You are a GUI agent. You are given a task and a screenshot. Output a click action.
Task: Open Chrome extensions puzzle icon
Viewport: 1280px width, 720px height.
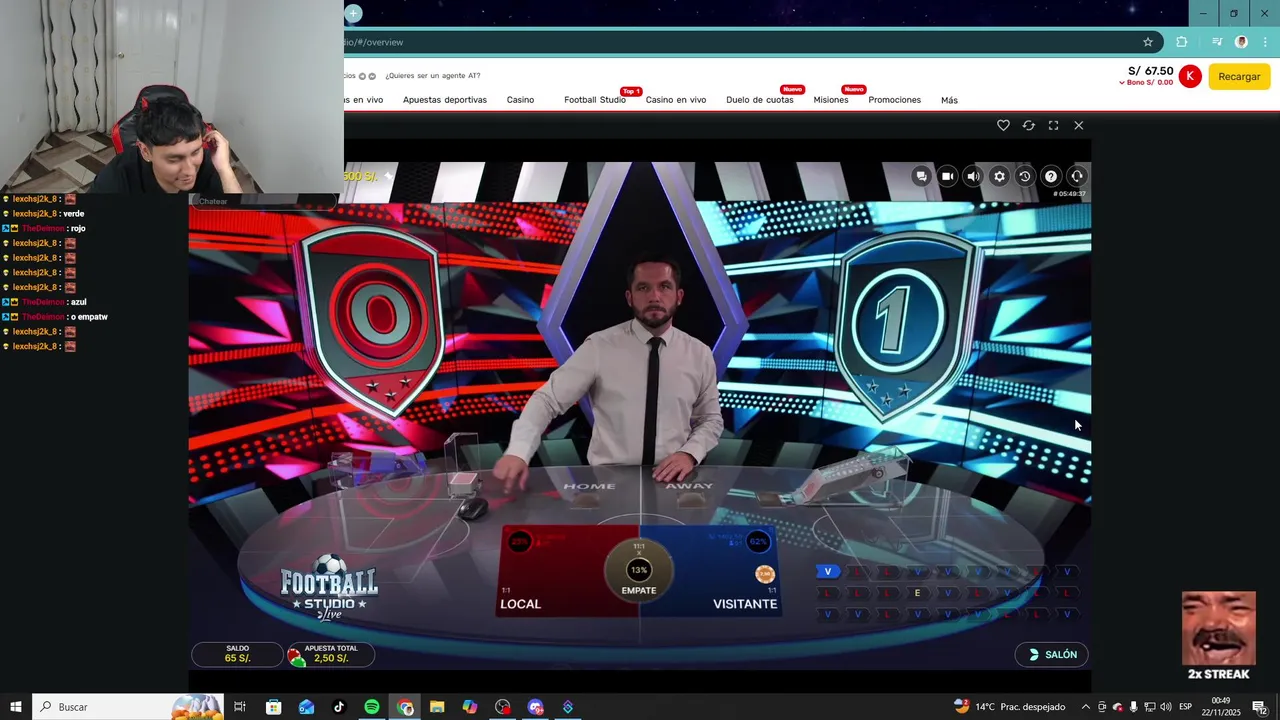1182,42
